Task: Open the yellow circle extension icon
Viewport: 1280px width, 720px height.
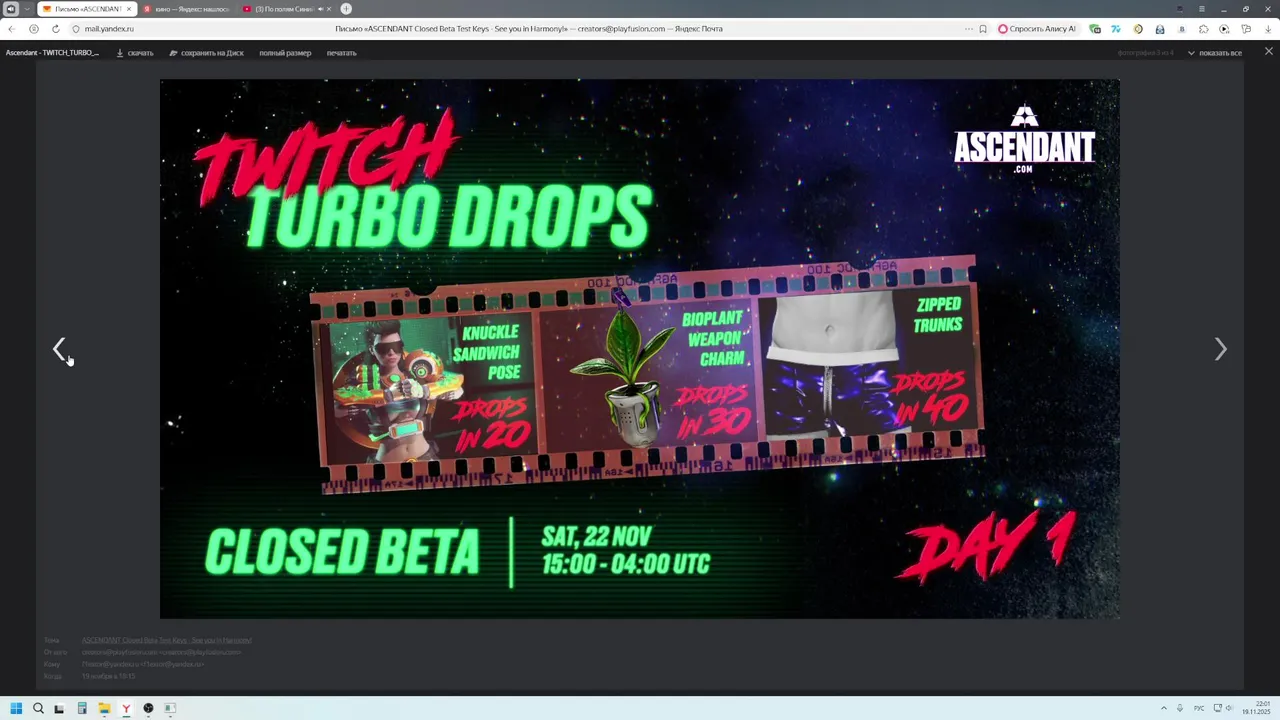Action: pos(1138,29)
